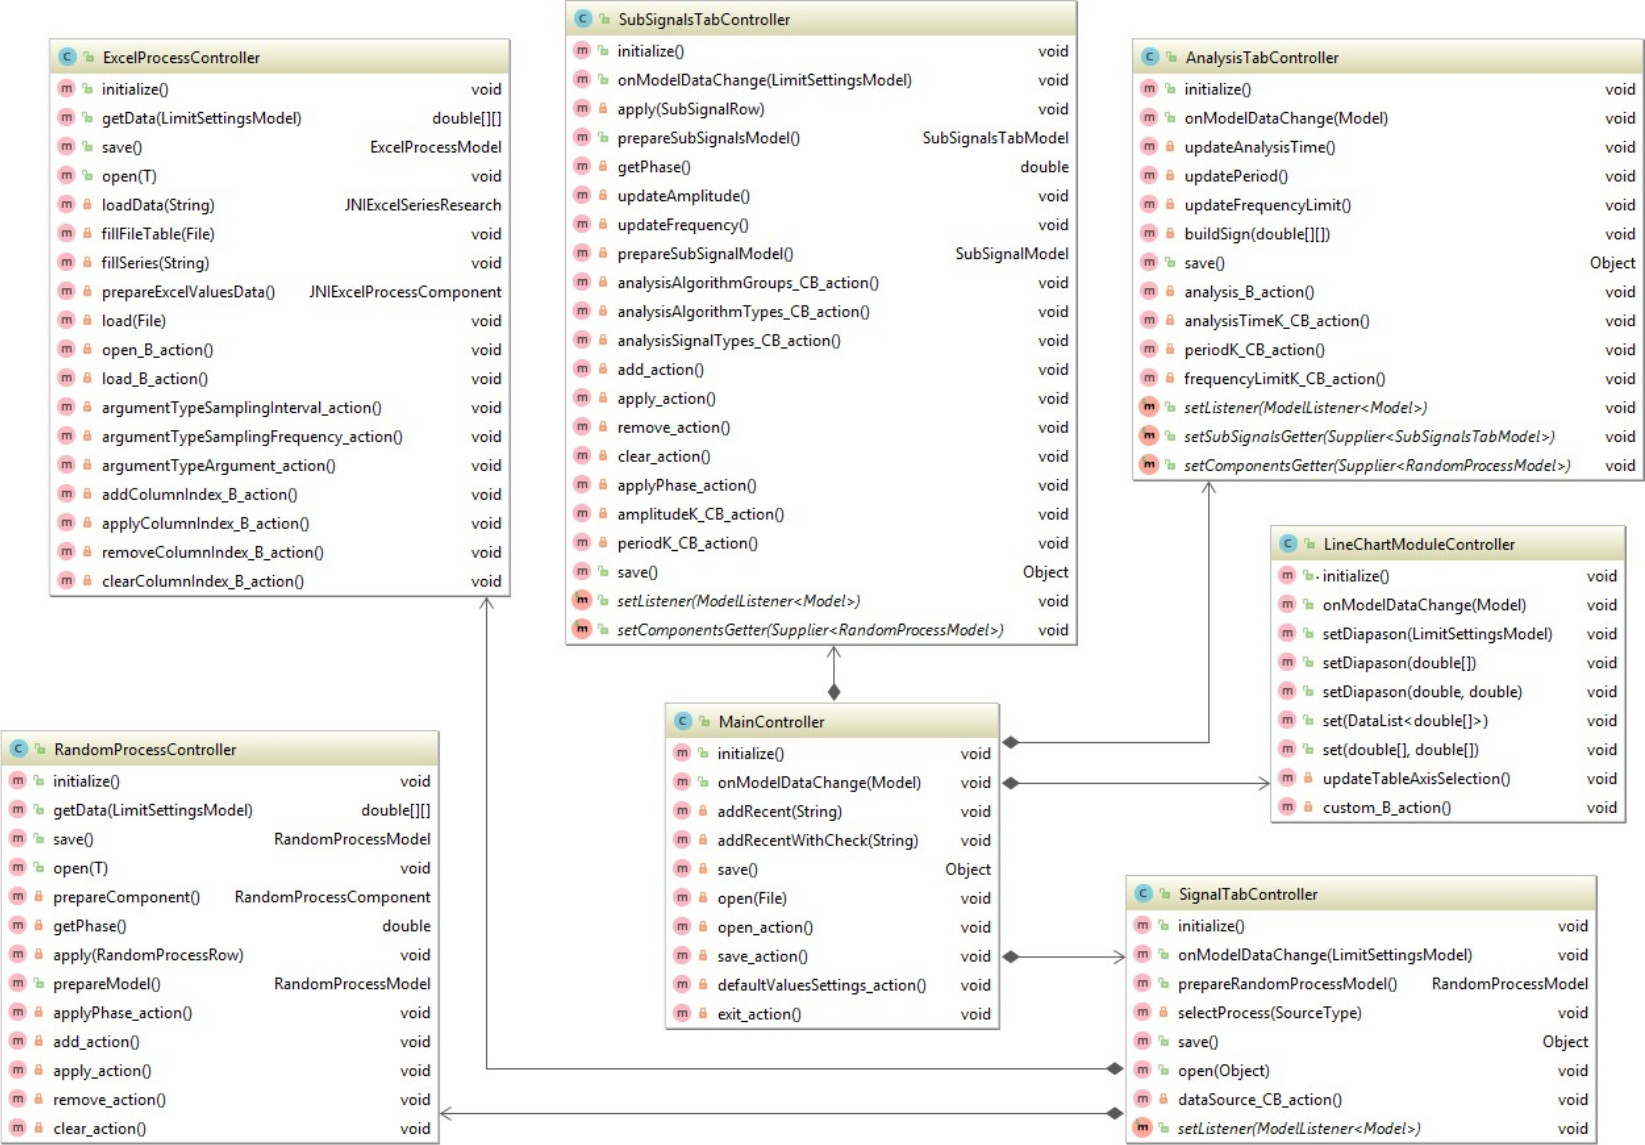Click the JNIExcelProcessComponent return type
This screenshot has height=1145, width=1645.
click(405, 292)
